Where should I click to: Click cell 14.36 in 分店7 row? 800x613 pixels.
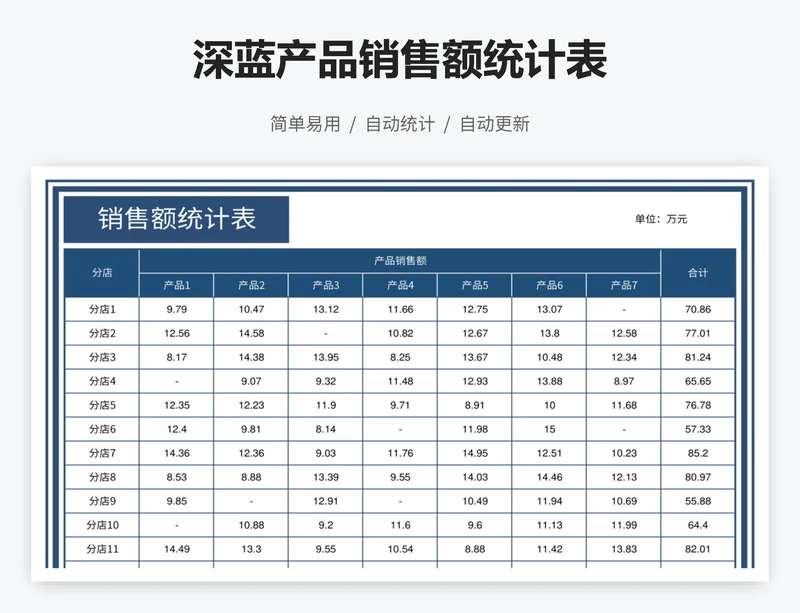tap(177, 453)
